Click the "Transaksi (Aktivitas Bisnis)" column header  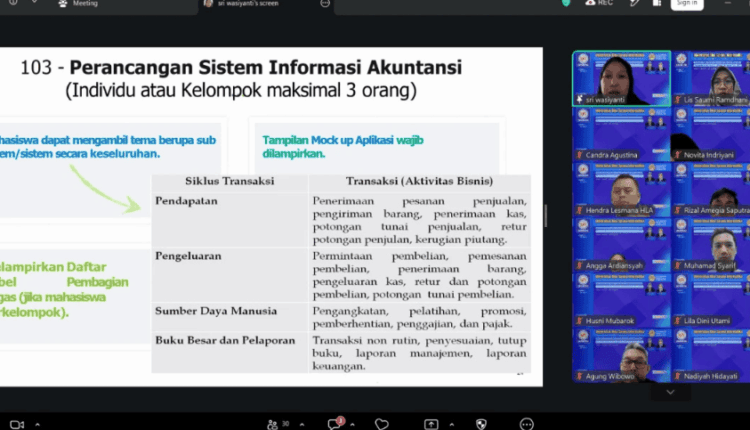(x=419, y=181)
